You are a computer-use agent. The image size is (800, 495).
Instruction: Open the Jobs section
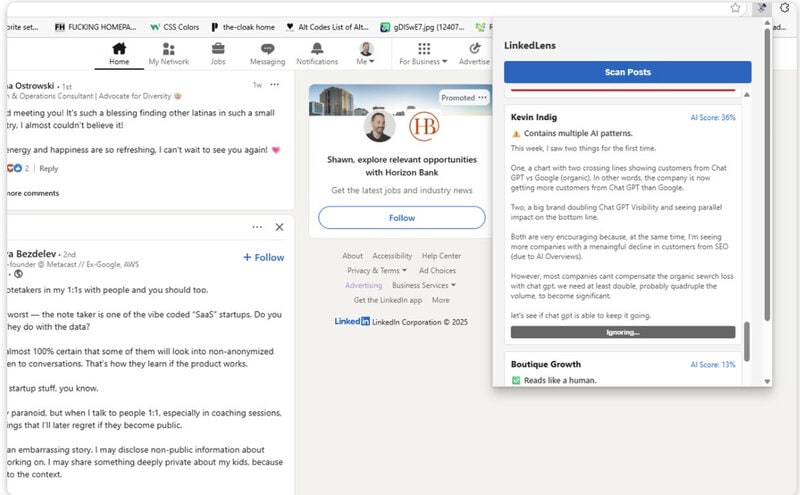click(x=218, y=54)
